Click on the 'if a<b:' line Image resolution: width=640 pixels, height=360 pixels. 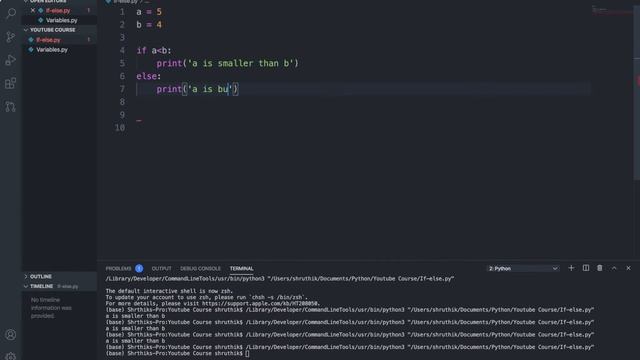coord(154,51)
